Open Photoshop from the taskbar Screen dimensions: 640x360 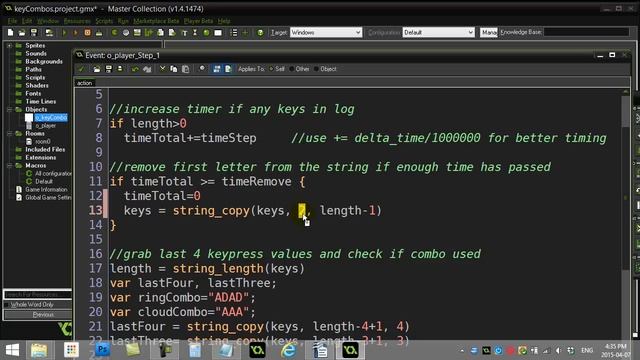click(102, 350)
